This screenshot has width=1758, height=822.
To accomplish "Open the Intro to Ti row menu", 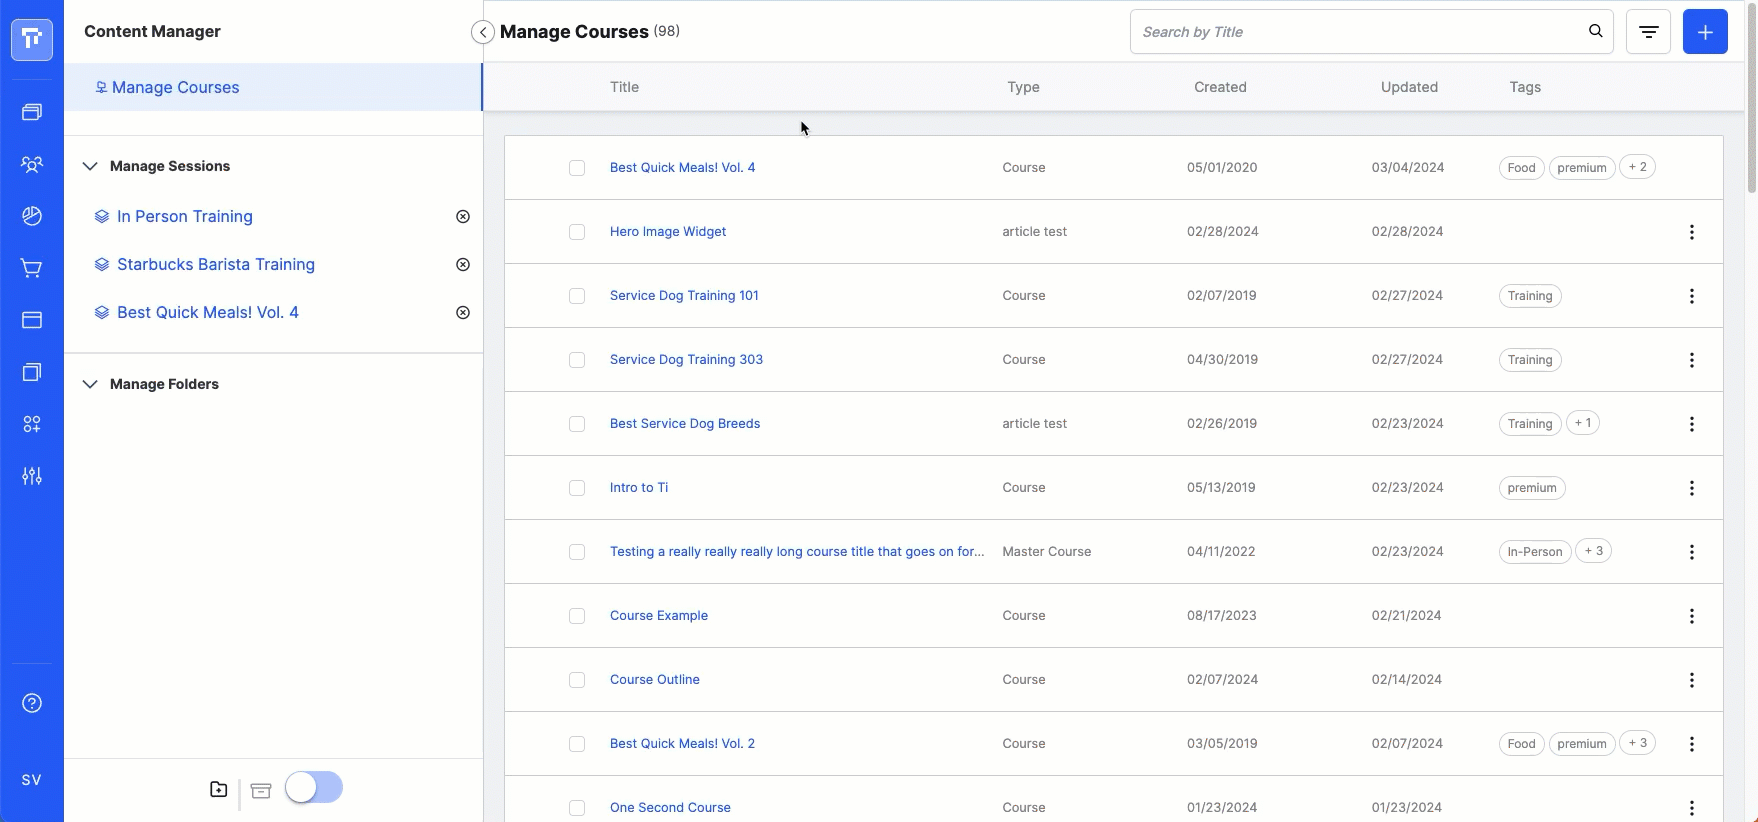I will click(1692, 488).
